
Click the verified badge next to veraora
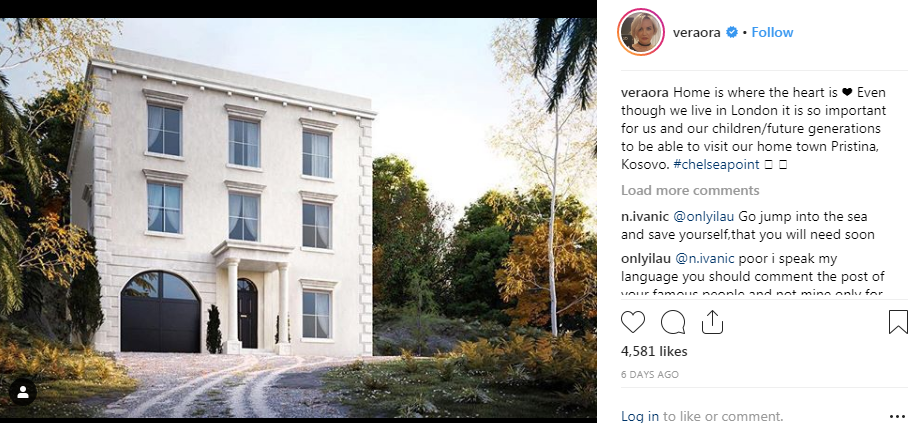tap(732, 33)
